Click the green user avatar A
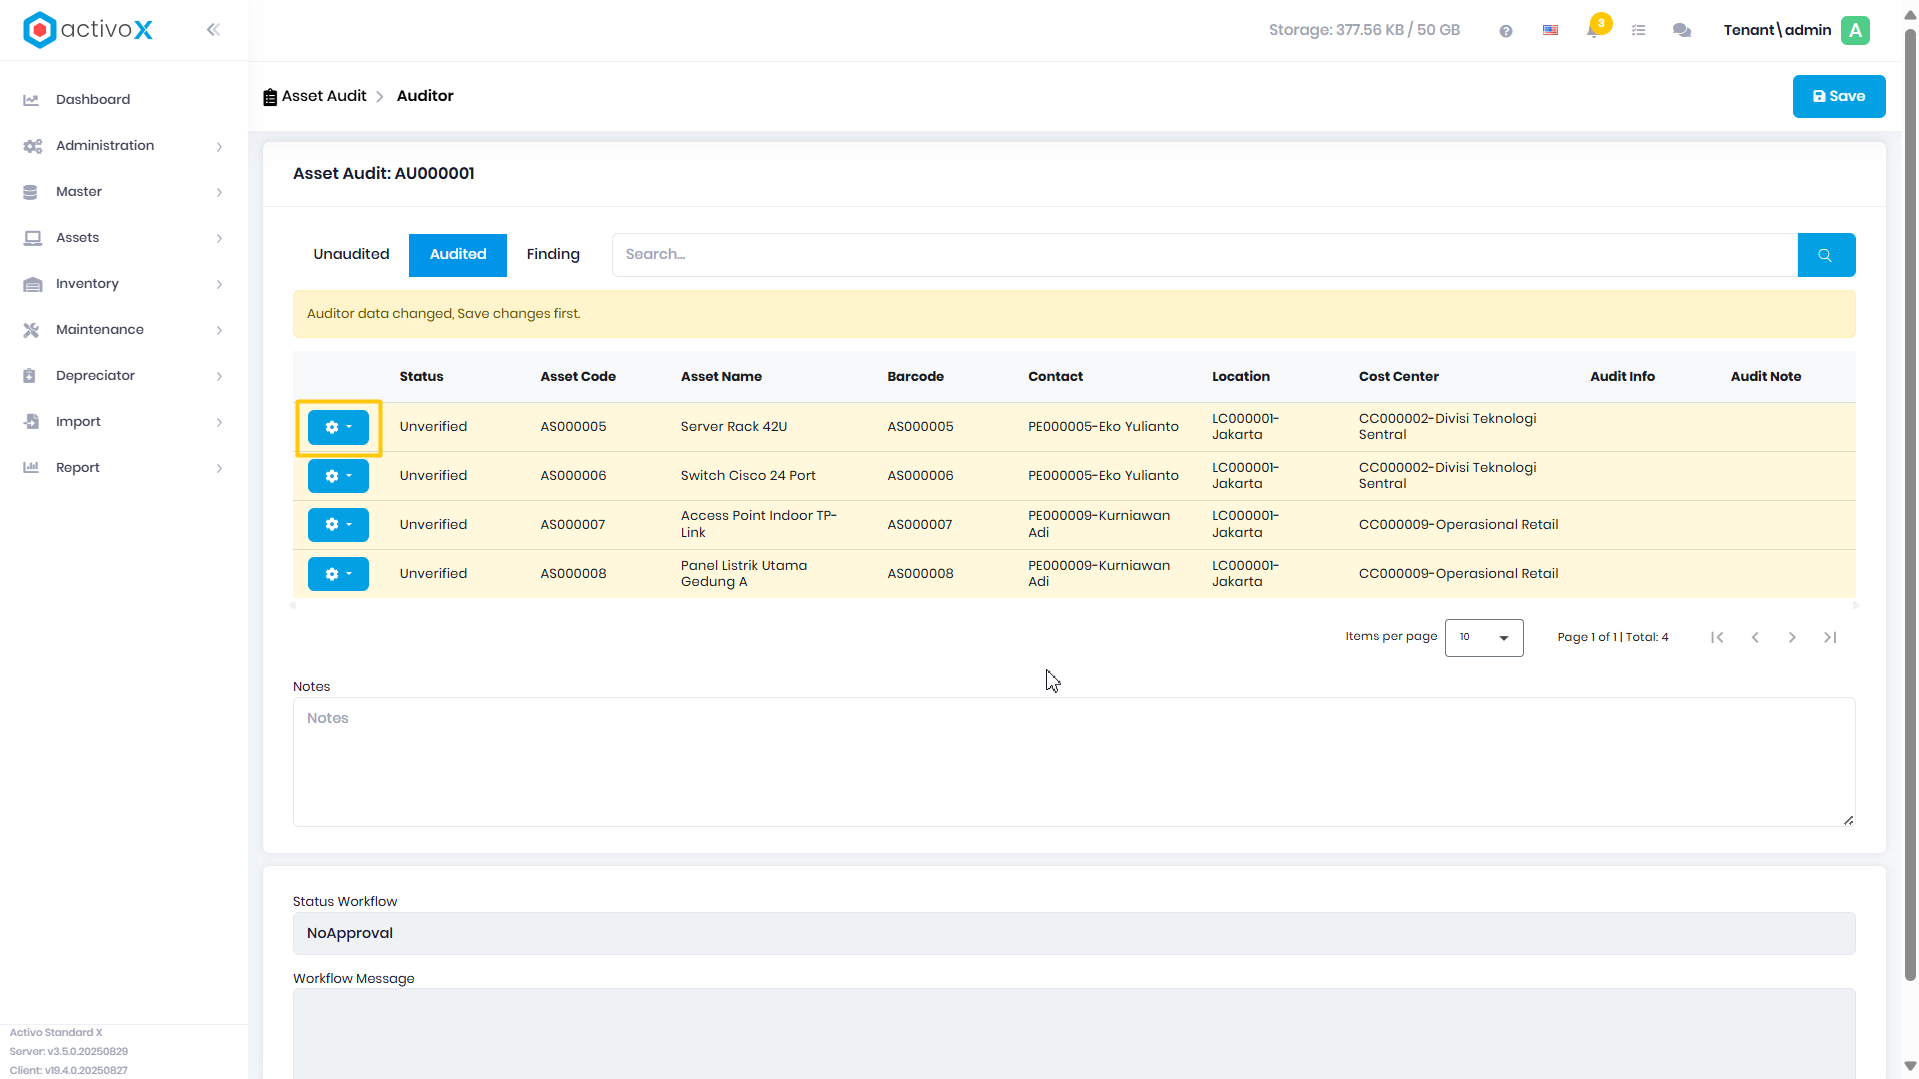 point(1856,30)
